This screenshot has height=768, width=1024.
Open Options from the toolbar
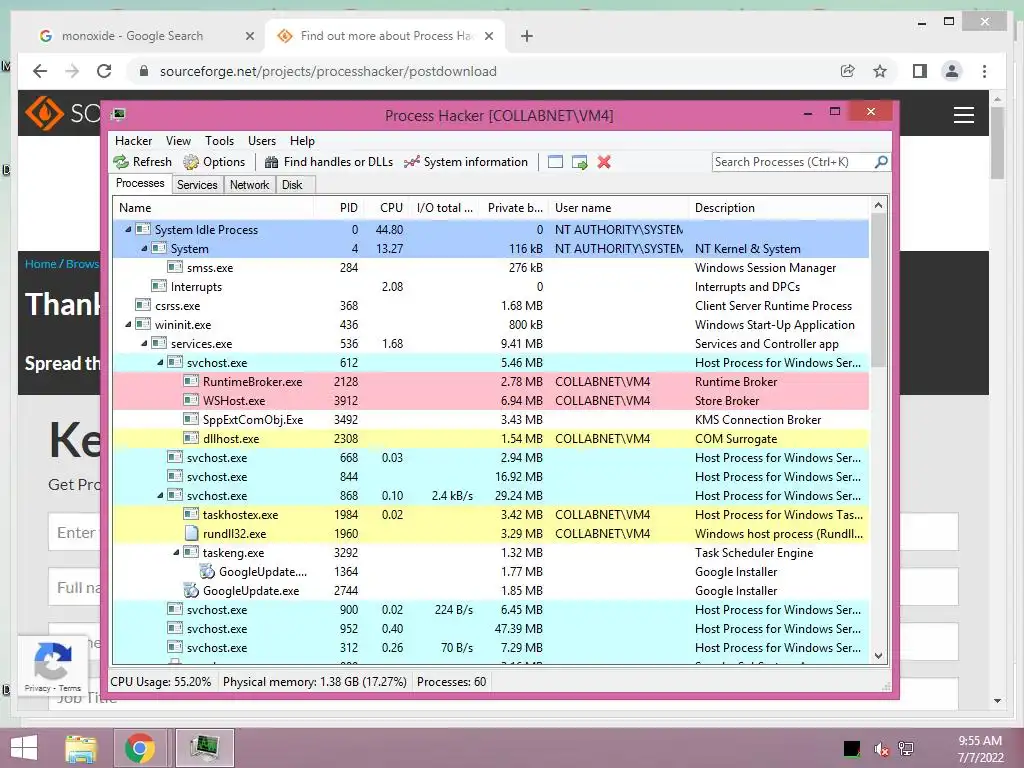pos(214,162)
